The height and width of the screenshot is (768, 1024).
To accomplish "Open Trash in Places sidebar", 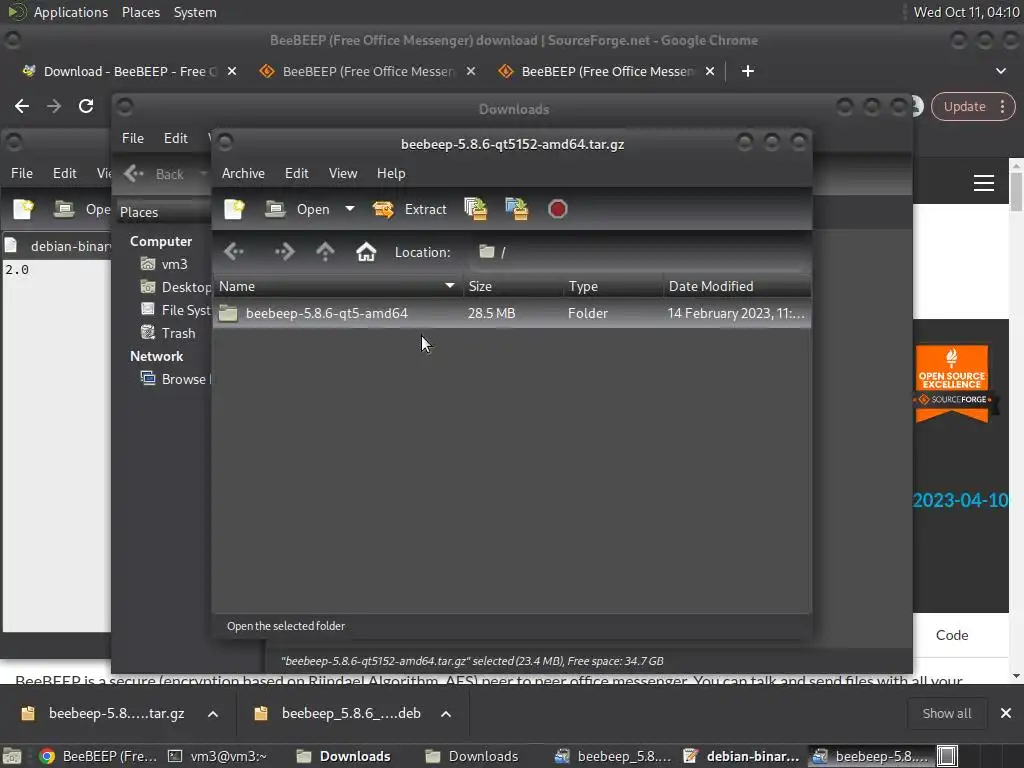I will coord(168,333).
